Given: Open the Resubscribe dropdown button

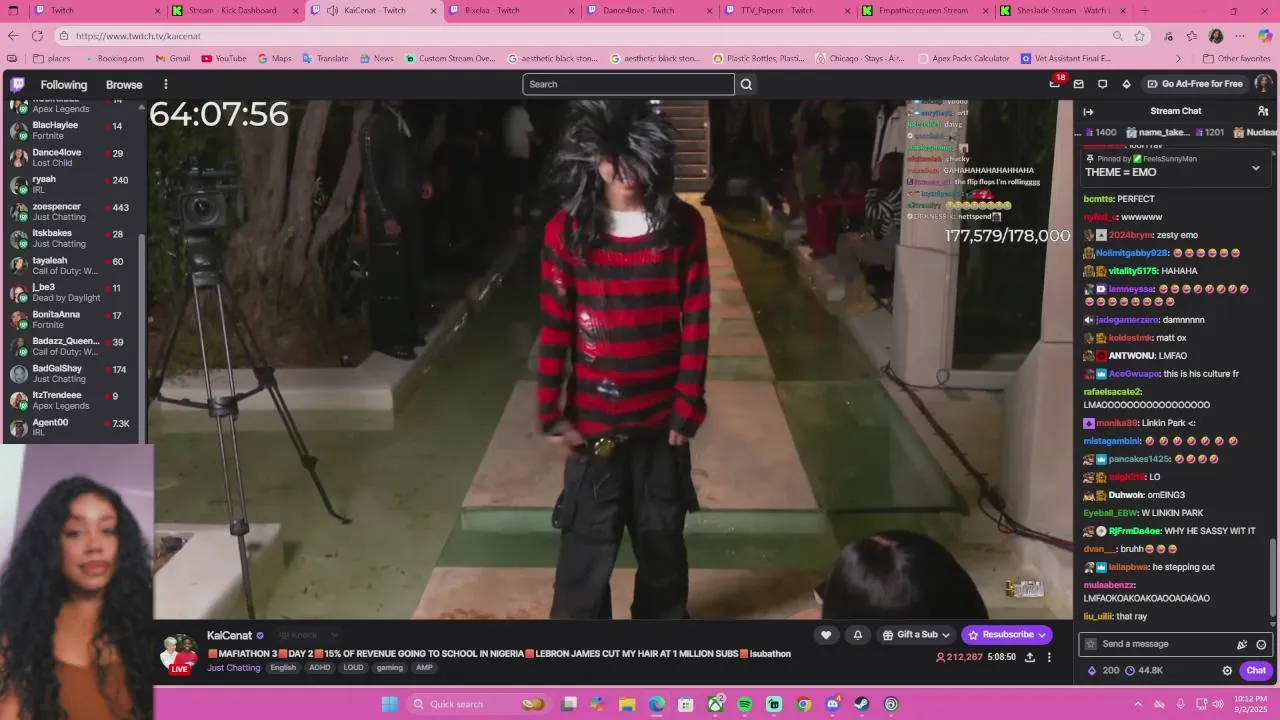Looking at the screenshot, I should tap(1007, 634).
